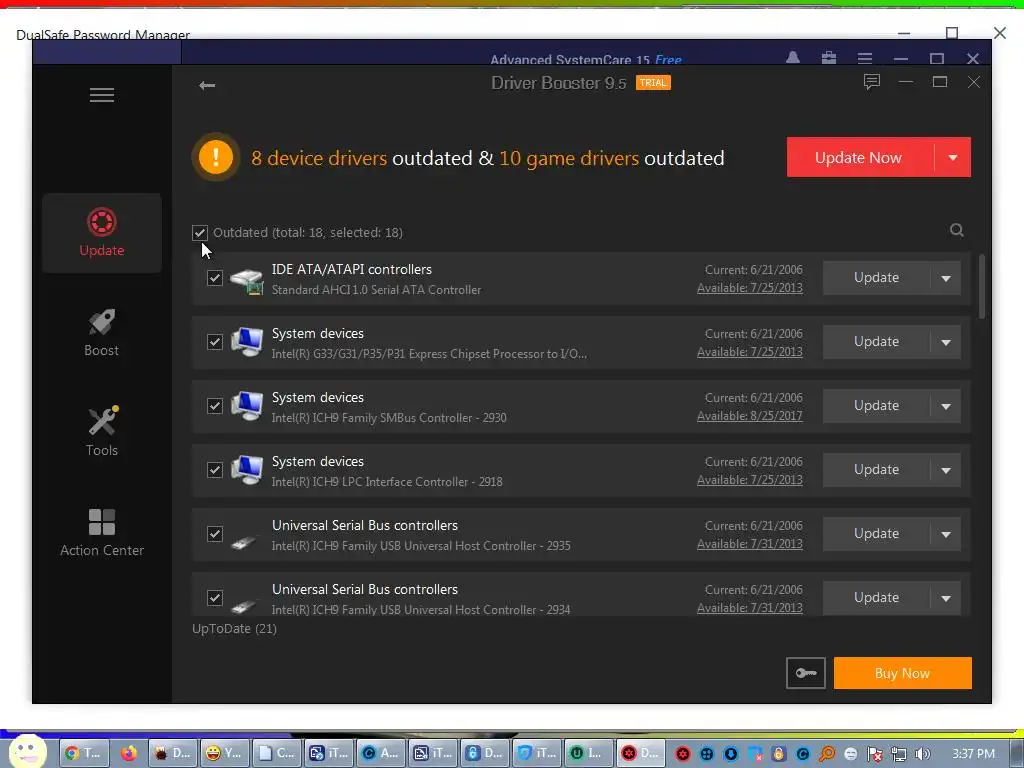Open the Action Center section
Screen dimensions: 1024x768
102,532
